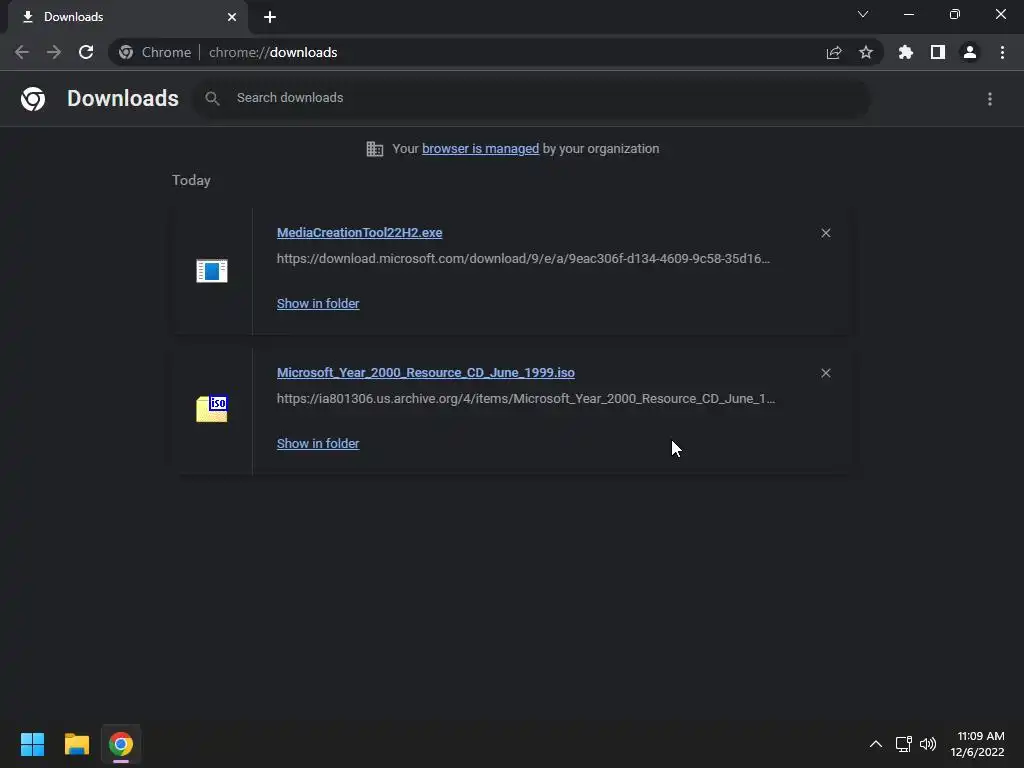Viewport: 1024px width, 768px height.
Task: Click the Search downloads field
Action: tap(530, 98)
